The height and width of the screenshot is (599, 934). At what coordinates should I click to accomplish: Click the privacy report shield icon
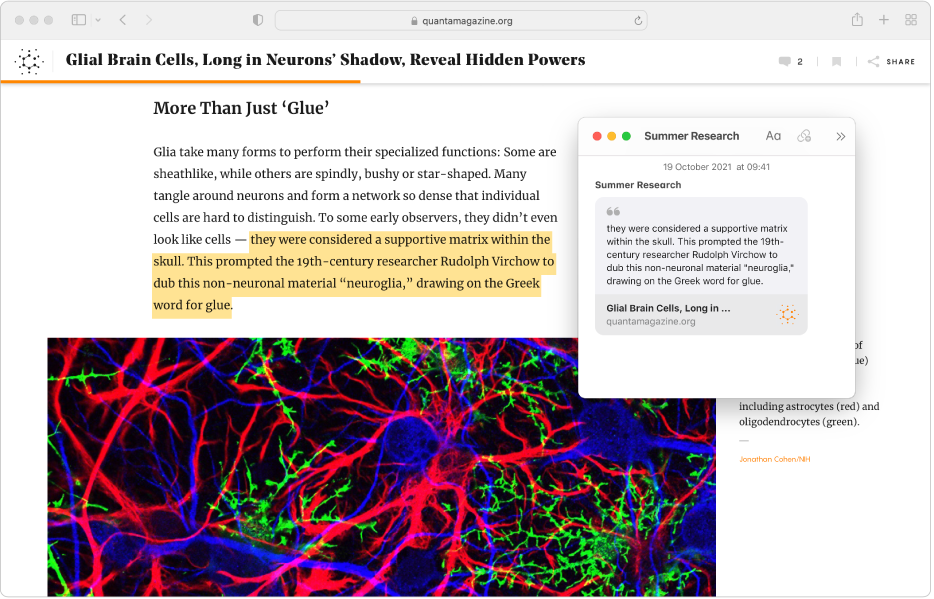(258, 20)
